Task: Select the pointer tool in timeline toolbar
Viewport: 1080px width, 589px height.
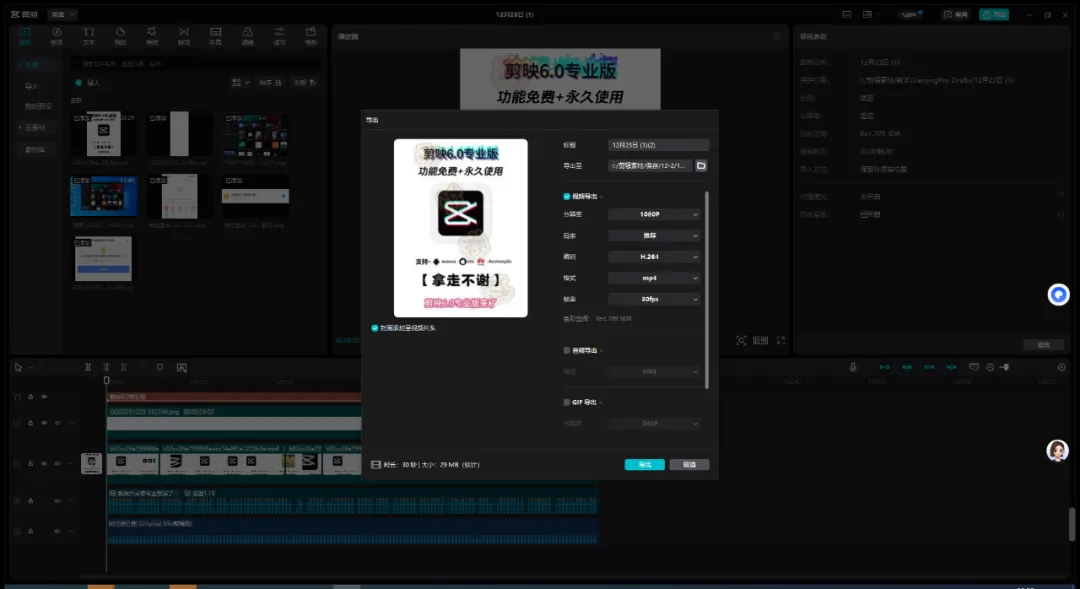Action: (19, 367)
